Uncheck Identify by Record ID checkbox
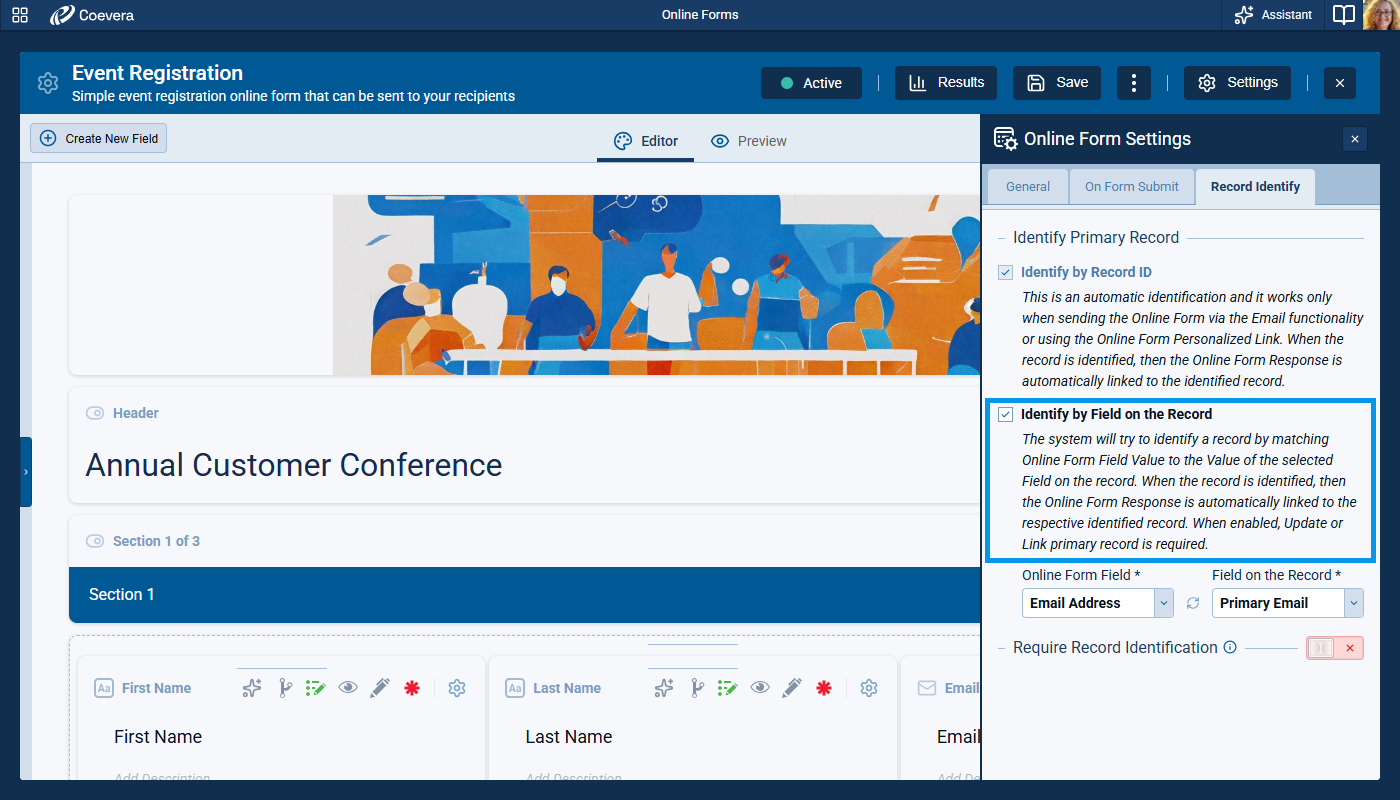This screenshot has width=1400, height=800. [x=1006, y=272]
